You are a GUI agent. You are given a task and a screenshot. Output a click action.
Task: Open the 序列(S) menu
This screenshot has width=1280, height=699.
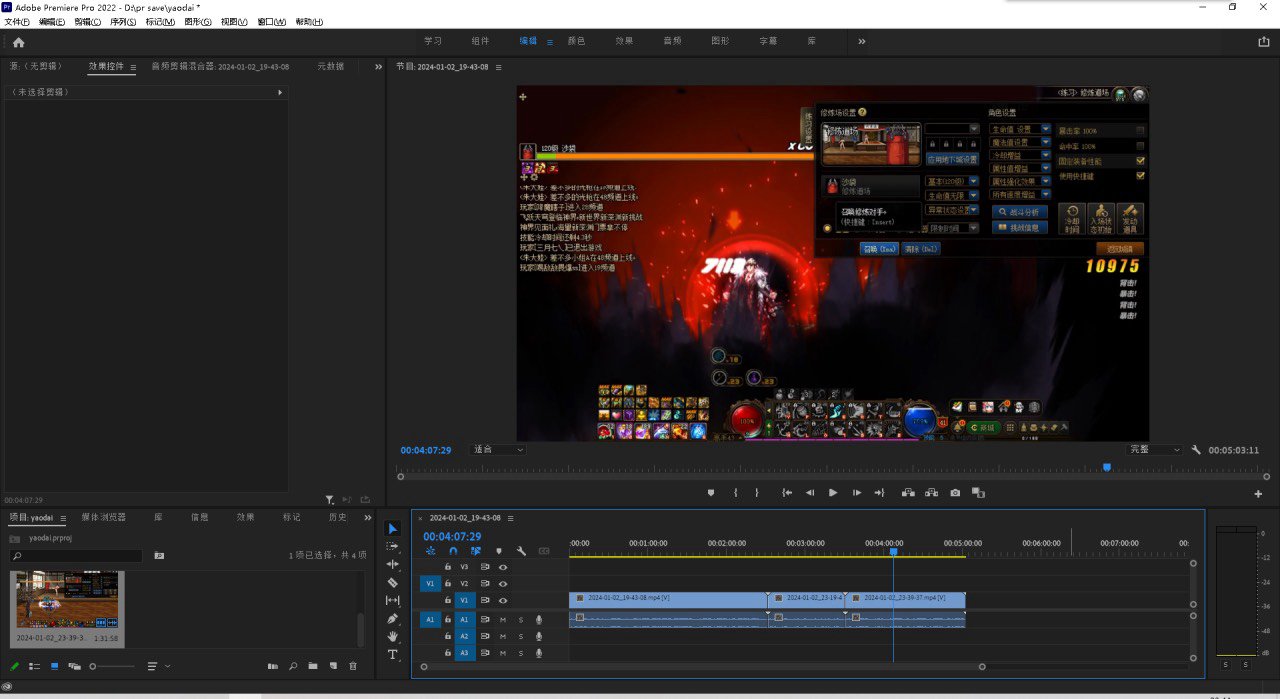click(x=122, y=22)
